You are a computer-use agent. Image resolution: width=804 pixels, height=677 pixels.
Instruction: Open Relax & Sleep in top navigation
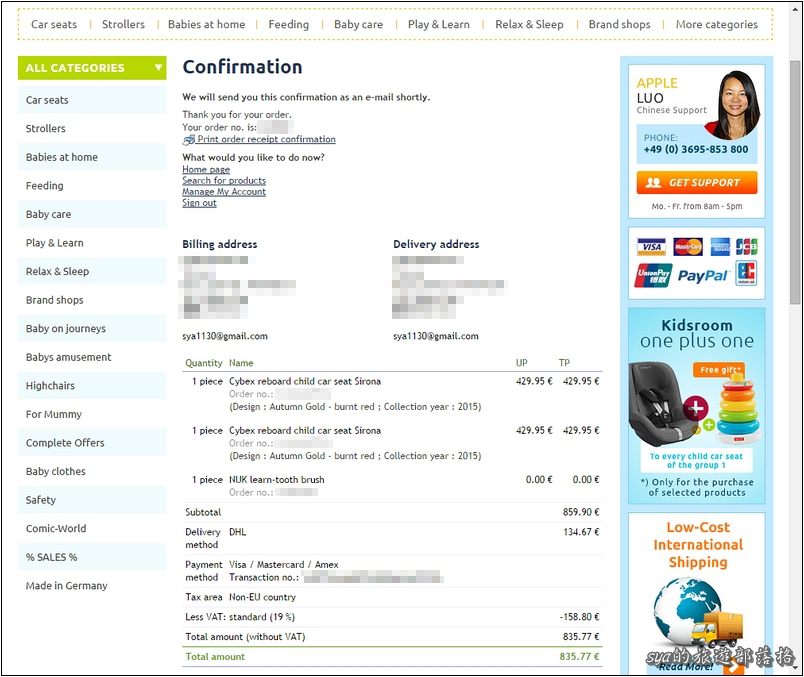(529, 24)
